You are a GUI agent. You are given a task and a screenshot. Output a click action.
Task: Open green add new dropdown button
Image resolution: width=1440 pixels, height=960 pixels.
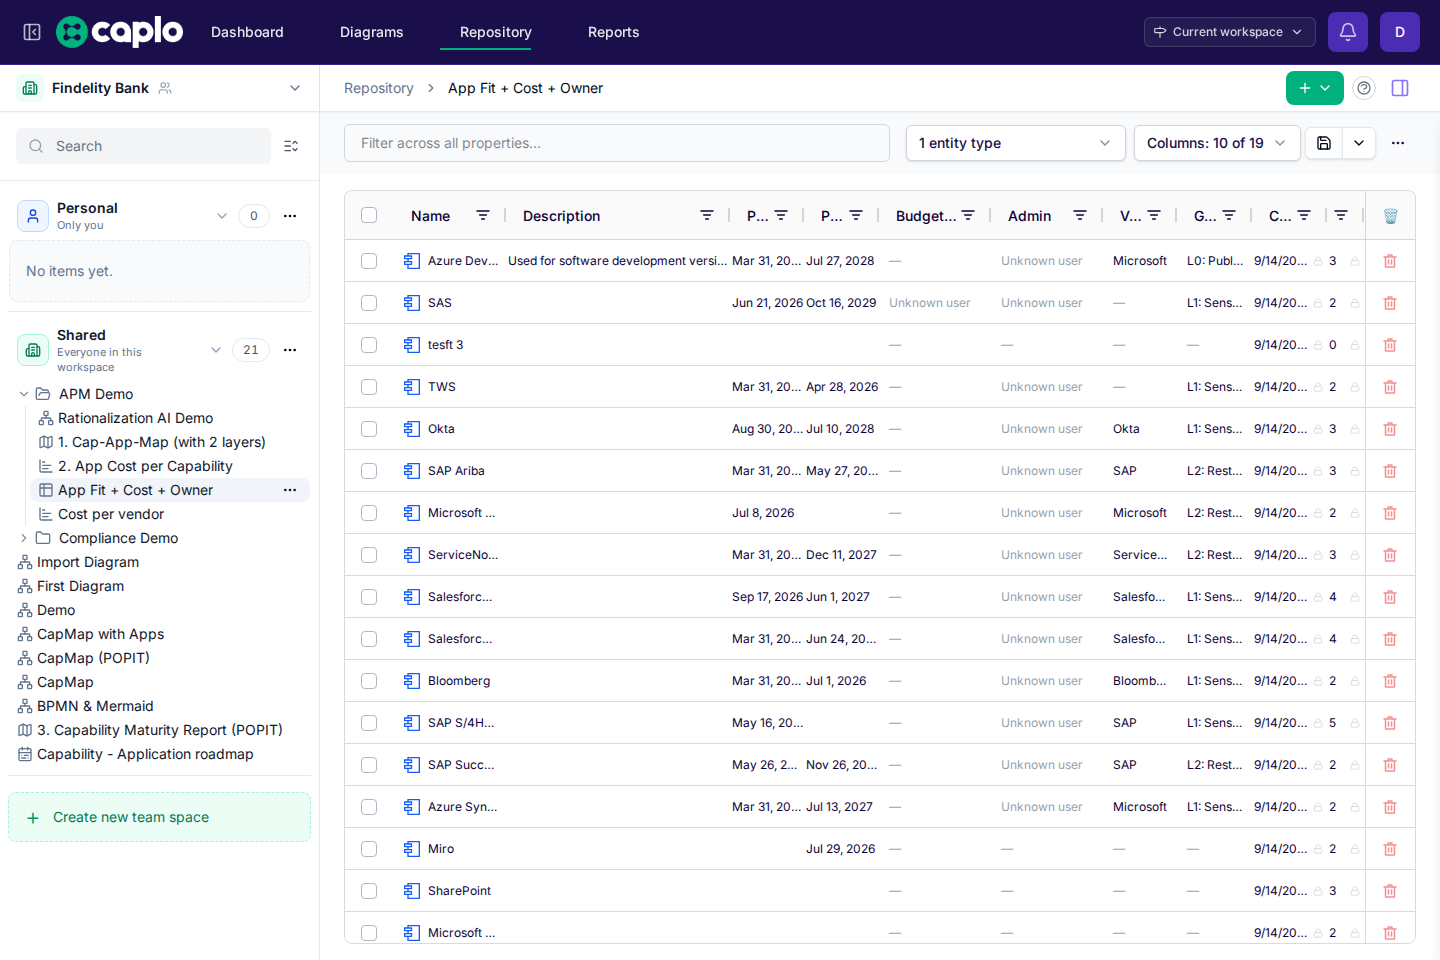(x=1314, y=88)
